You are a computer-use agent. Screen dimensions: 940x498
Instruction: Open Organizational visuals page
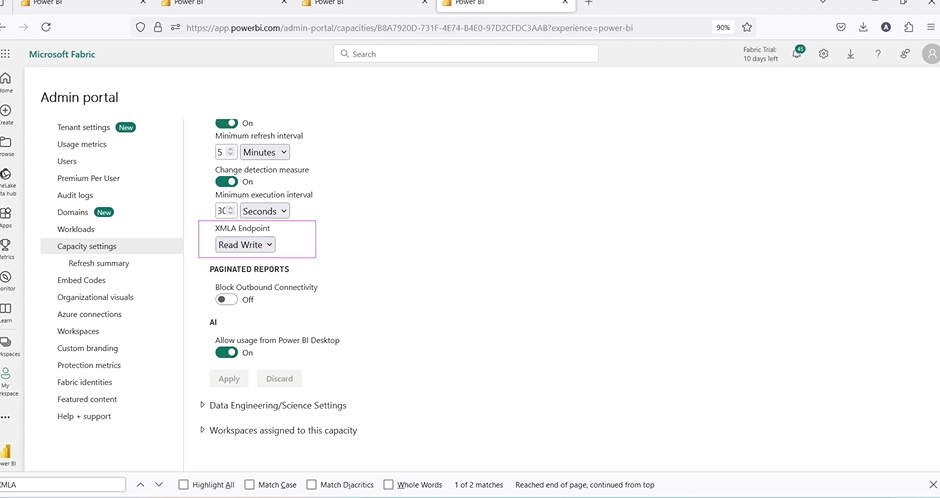[95, 297]
